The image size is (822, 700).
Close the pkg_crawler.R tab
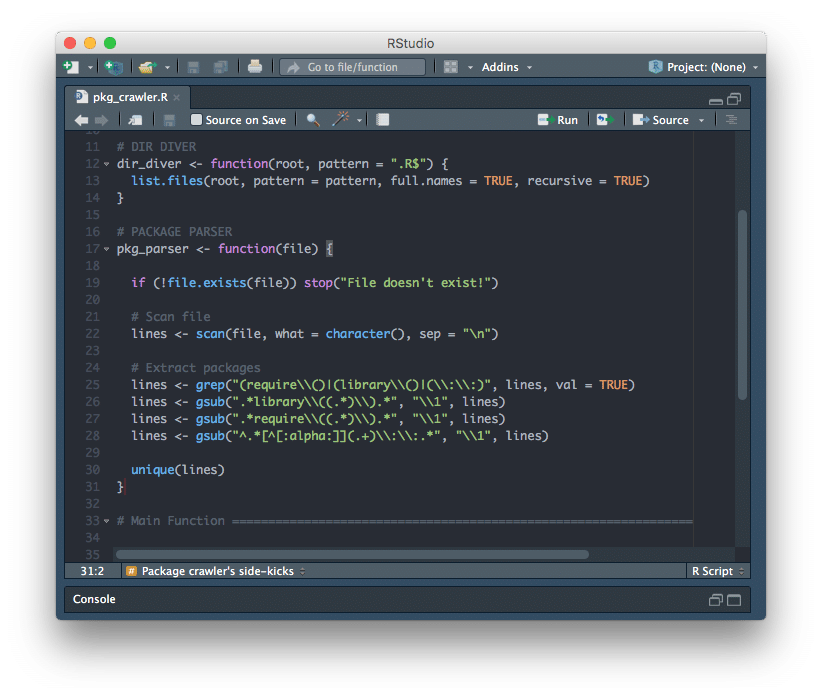(177, 98)
